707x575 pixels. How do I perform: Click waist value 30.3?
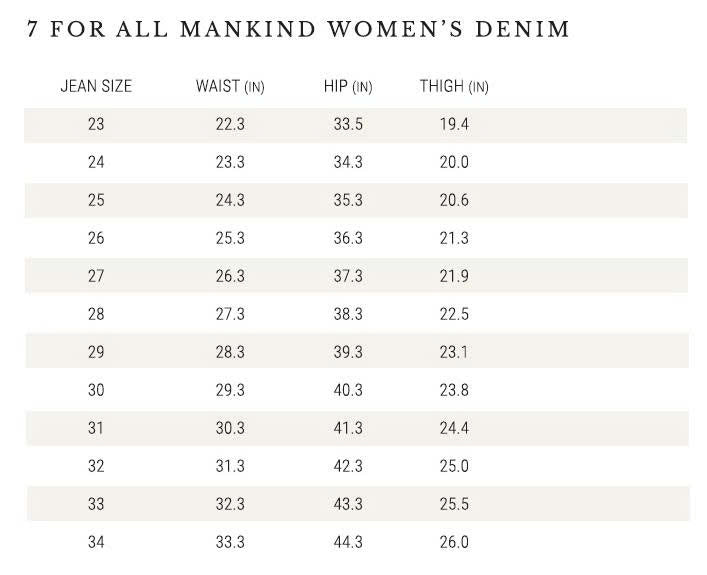pos(230,429)
